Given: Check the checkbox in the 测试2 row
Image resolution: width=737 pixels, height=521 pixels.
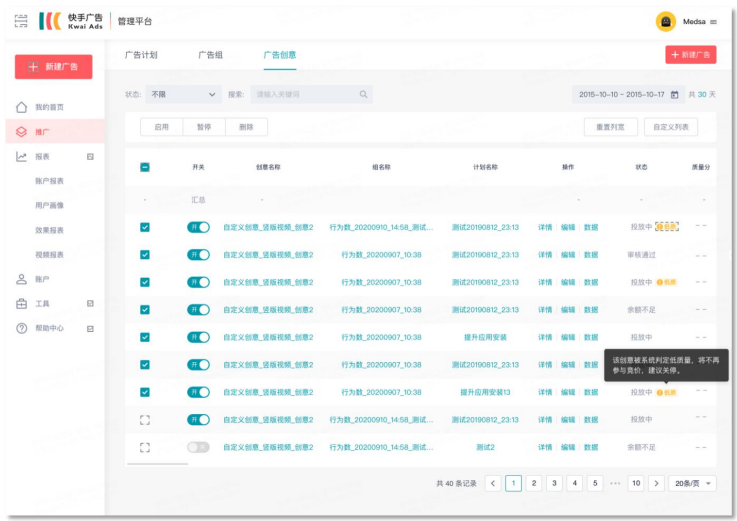Looking at the screenshot, I should (145, 447).
